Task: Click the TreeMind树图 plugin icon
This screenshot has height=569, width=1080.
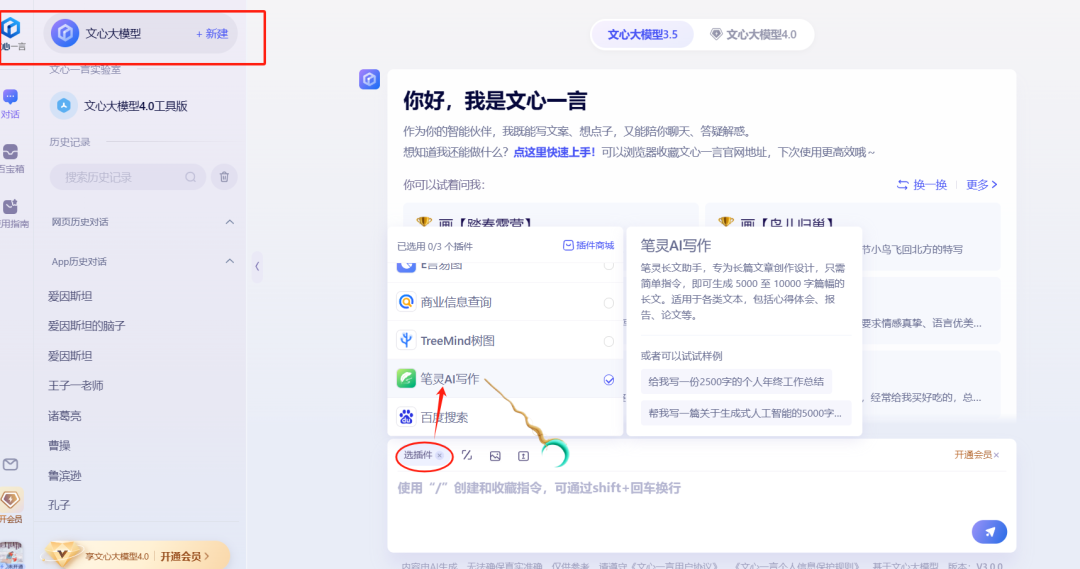Action: 406,340
